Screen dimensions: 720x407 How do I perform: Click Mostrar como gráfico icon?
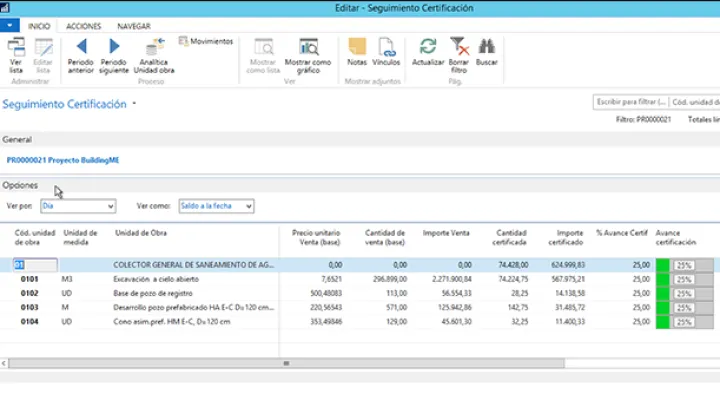[x=309, y=47]
